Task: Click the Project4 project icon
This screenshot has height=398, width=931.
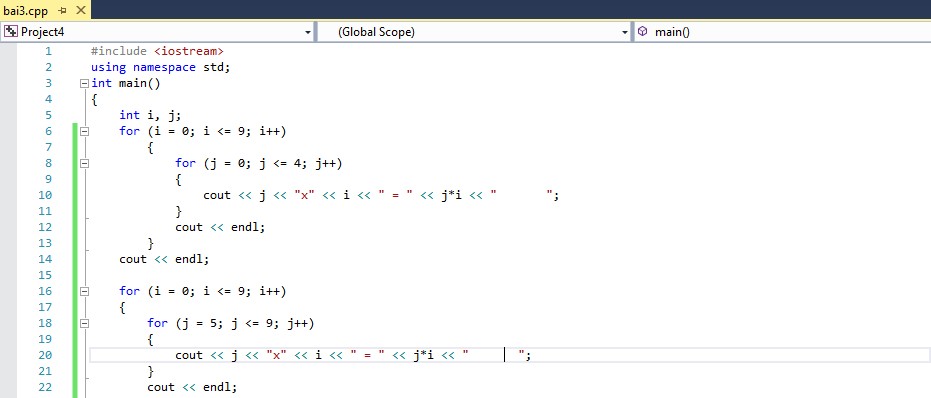Action: click(x=11, y=32)
